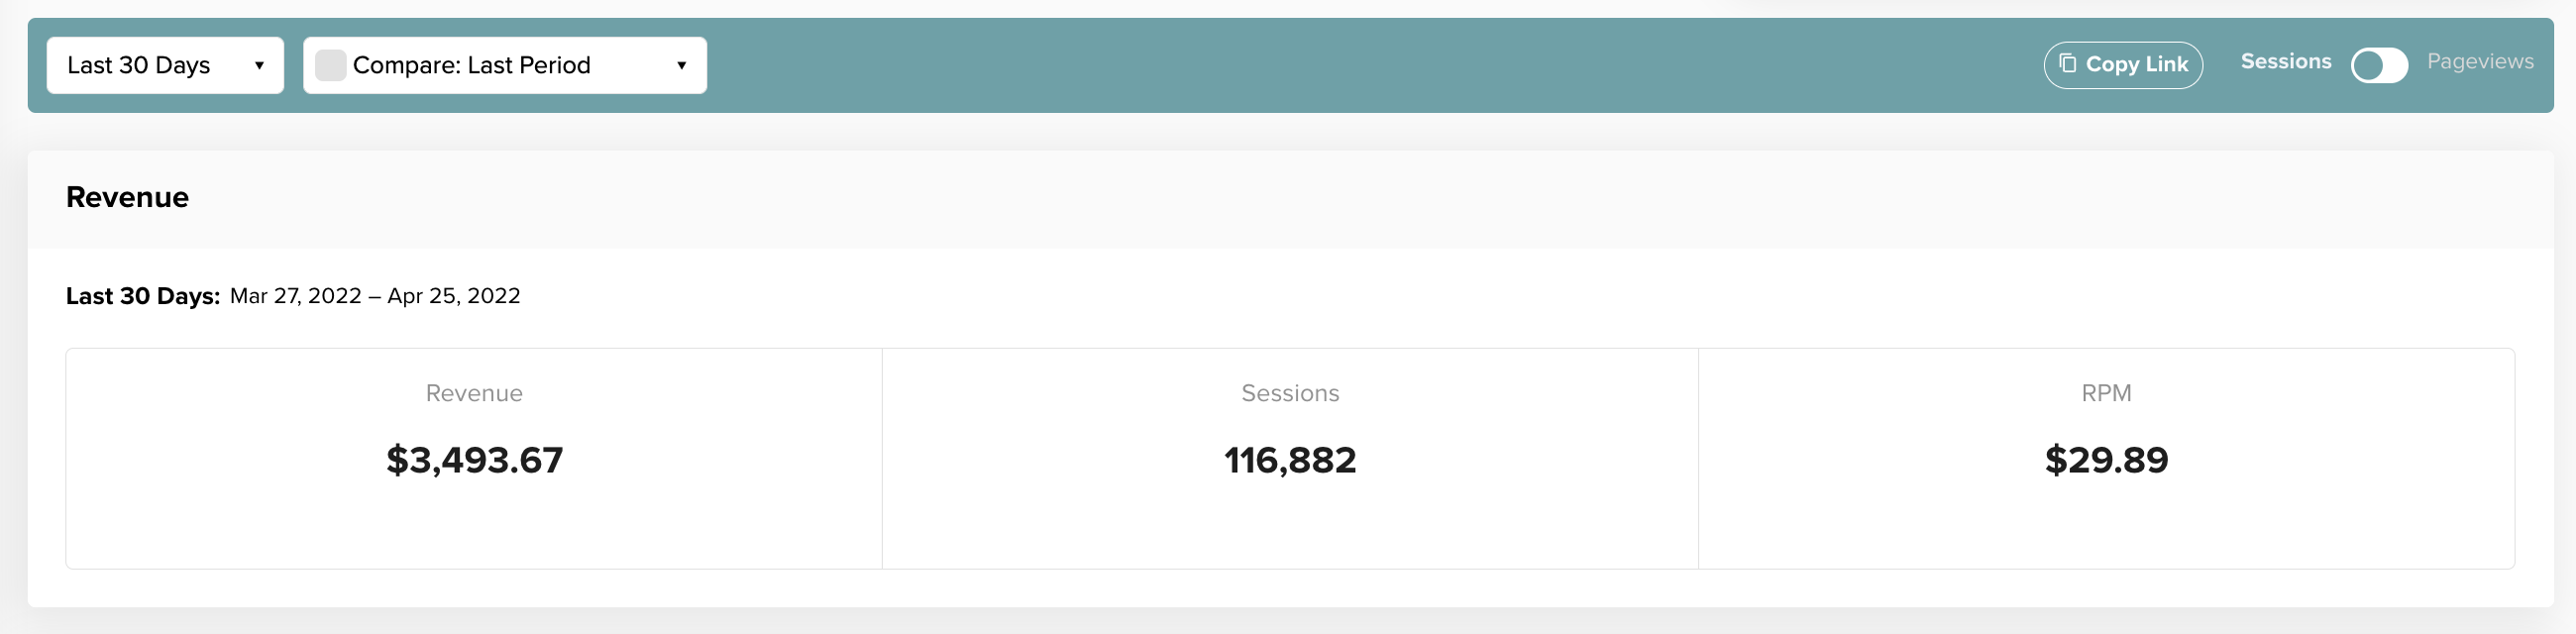Expand the Compare: Last Period dropdown

tap(504, 65)
